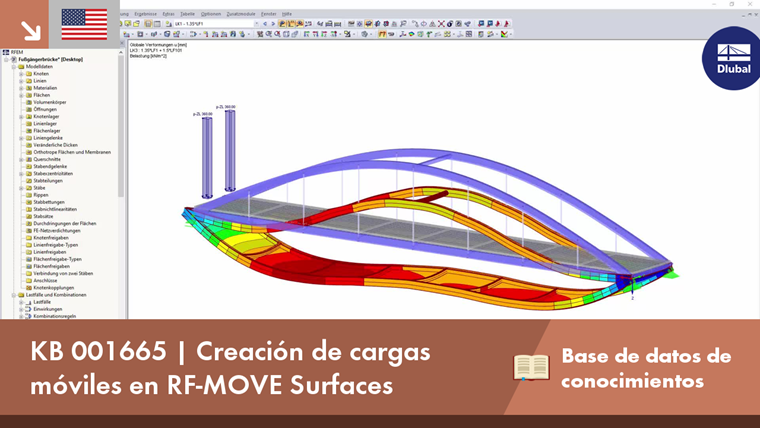The image size is (760, 428).
Task: Click the Lastfälle icon in tree
Action: click(x=29, y=302)
